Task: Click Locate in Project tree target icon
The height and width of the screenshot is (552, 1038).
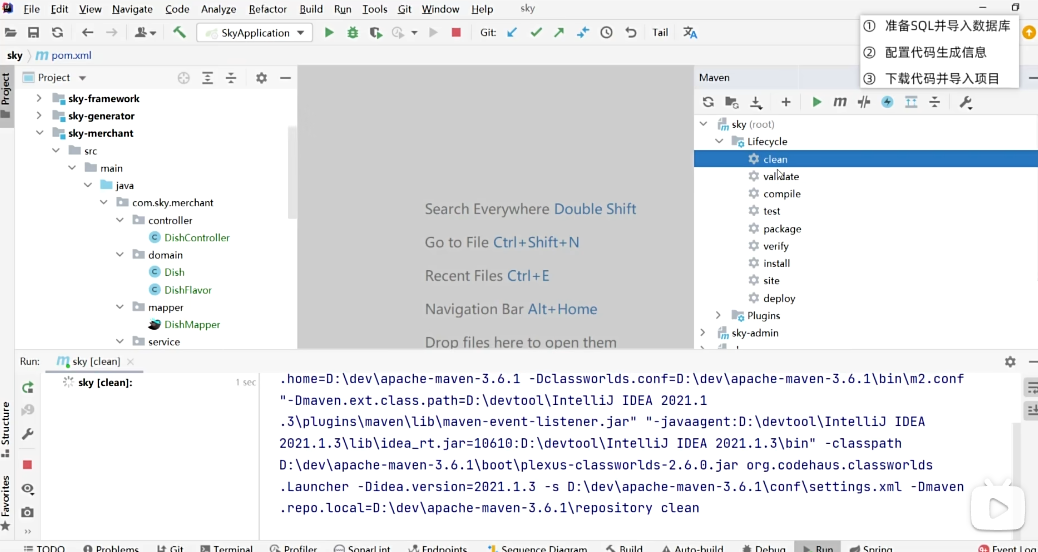Action: point(184,78)
